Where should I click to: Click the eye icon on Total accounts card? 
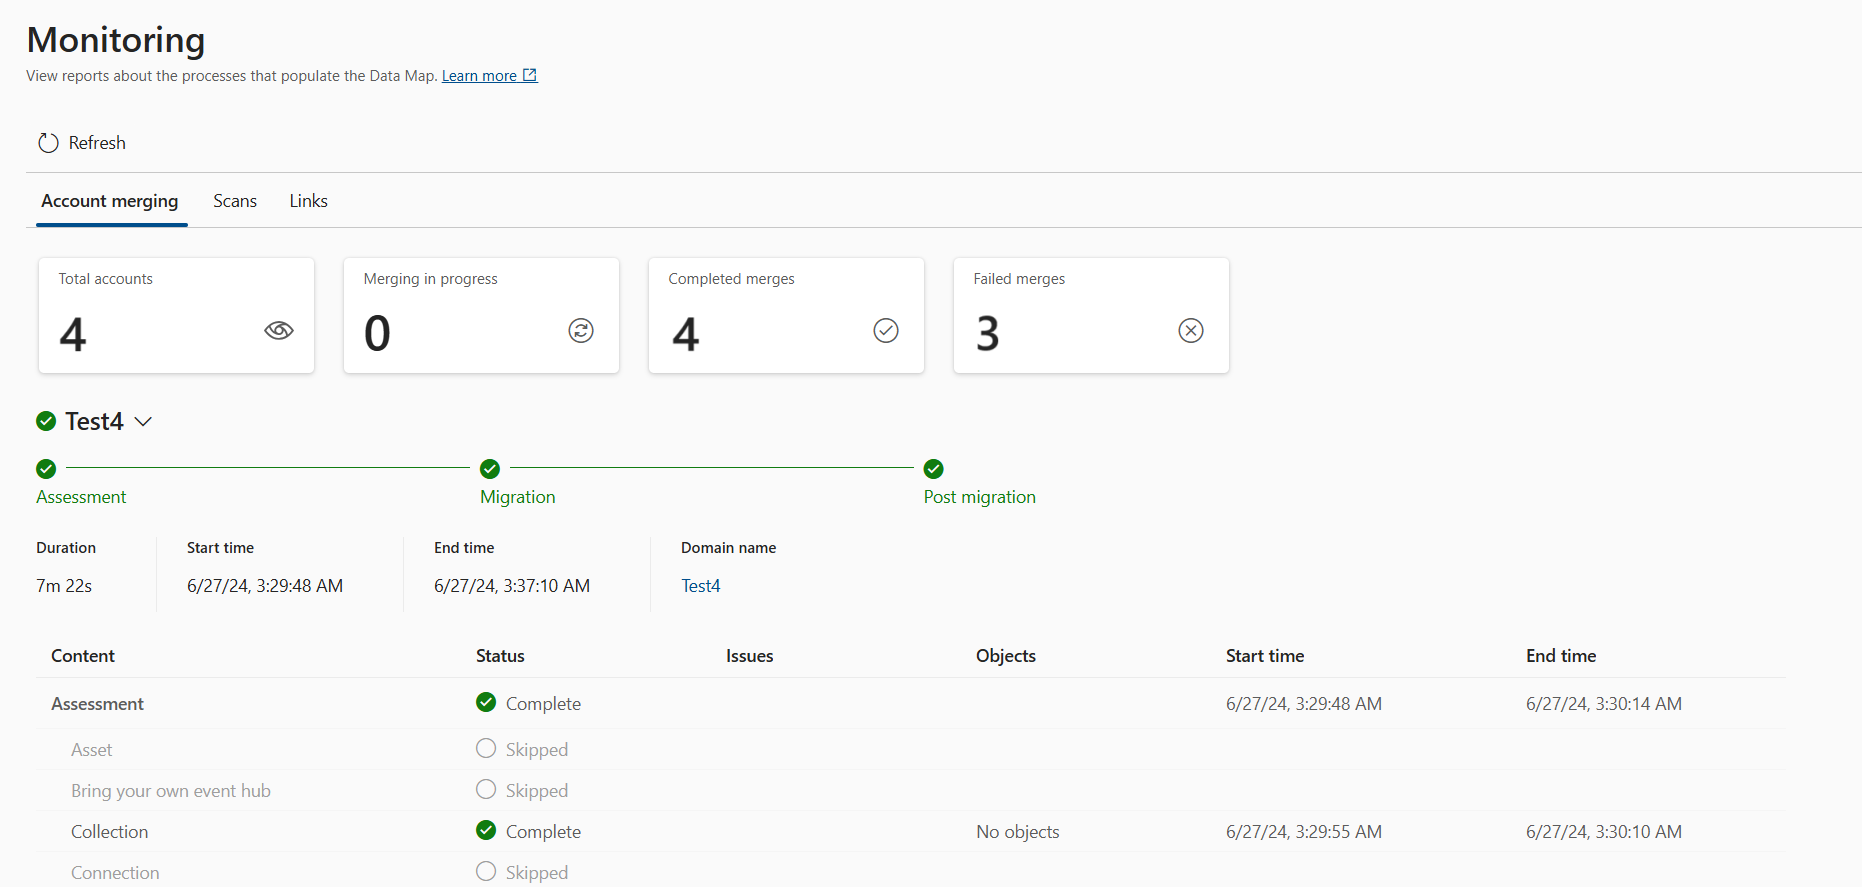[x=279, y=330]
